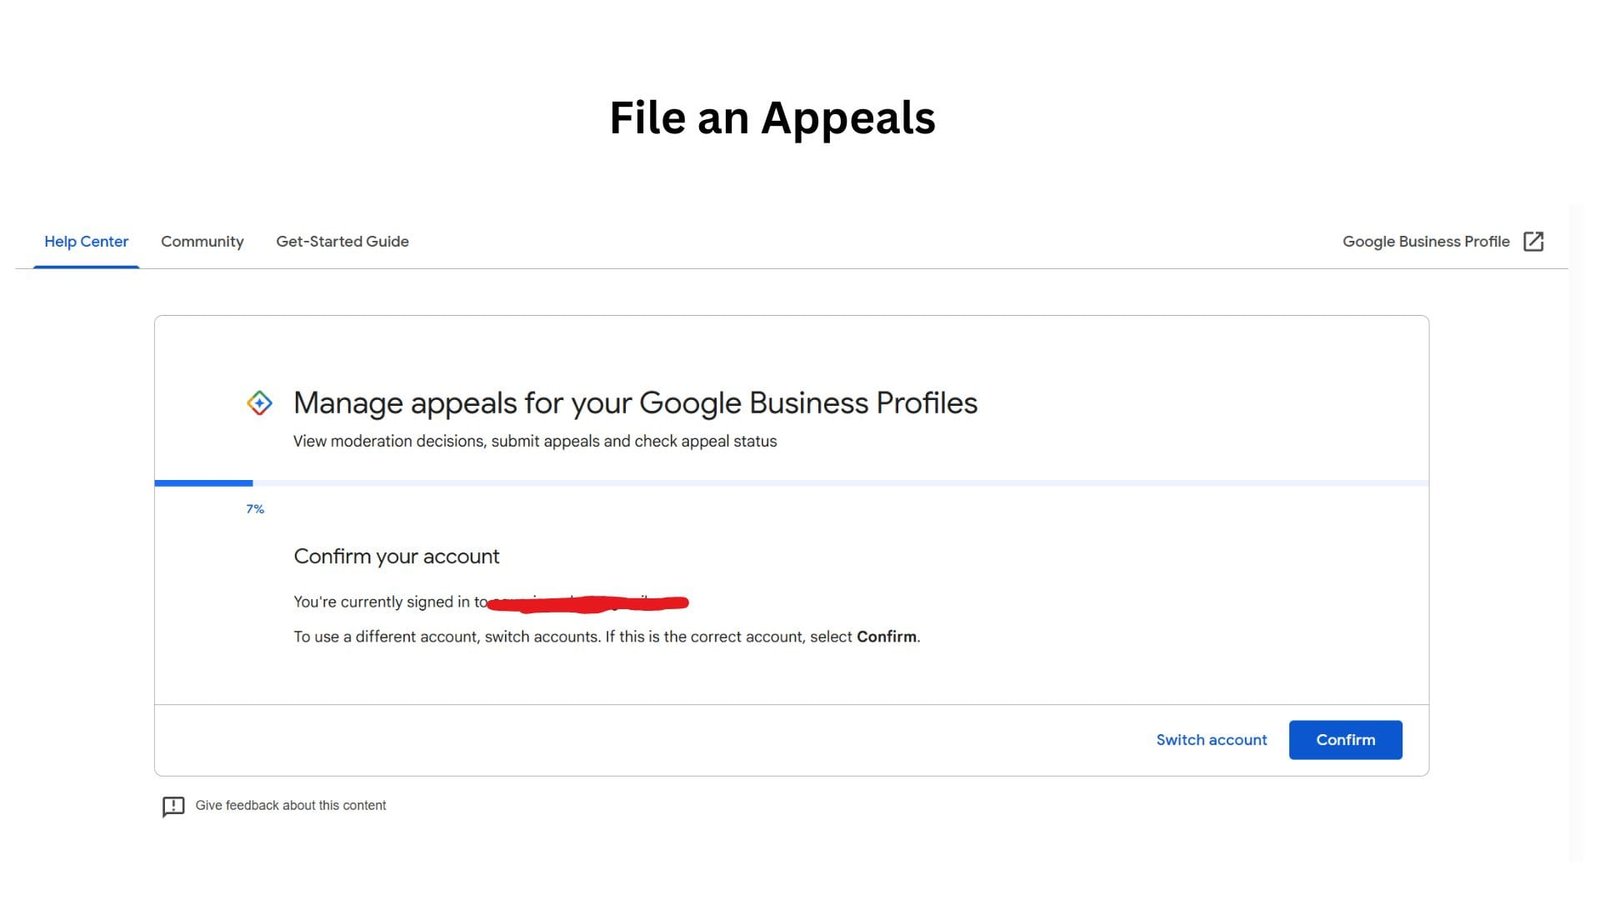Screen dimensions: 1600x900
Task: Click the Switch account link
Action: (1211, 739)
